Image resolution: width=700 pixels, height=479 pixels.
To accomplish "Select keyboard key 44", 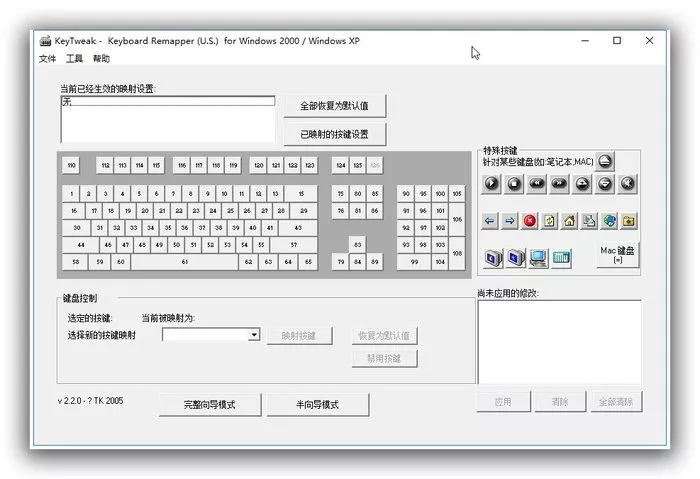I will 81,245.
